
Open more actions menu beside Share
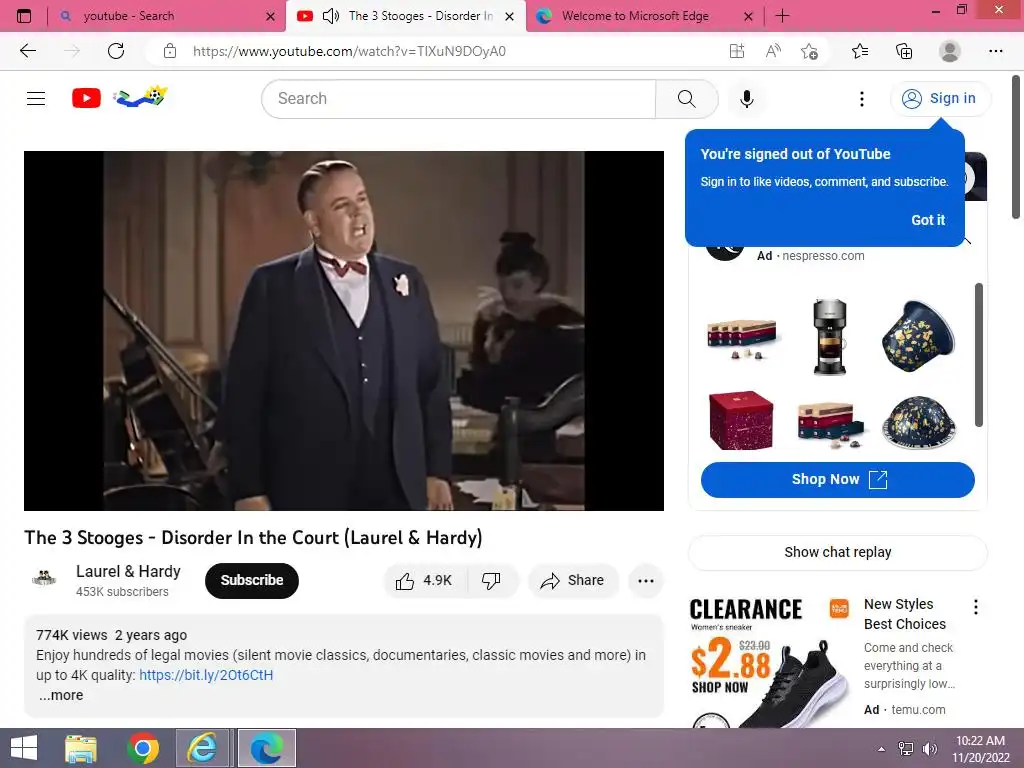(x=645, y=581)
